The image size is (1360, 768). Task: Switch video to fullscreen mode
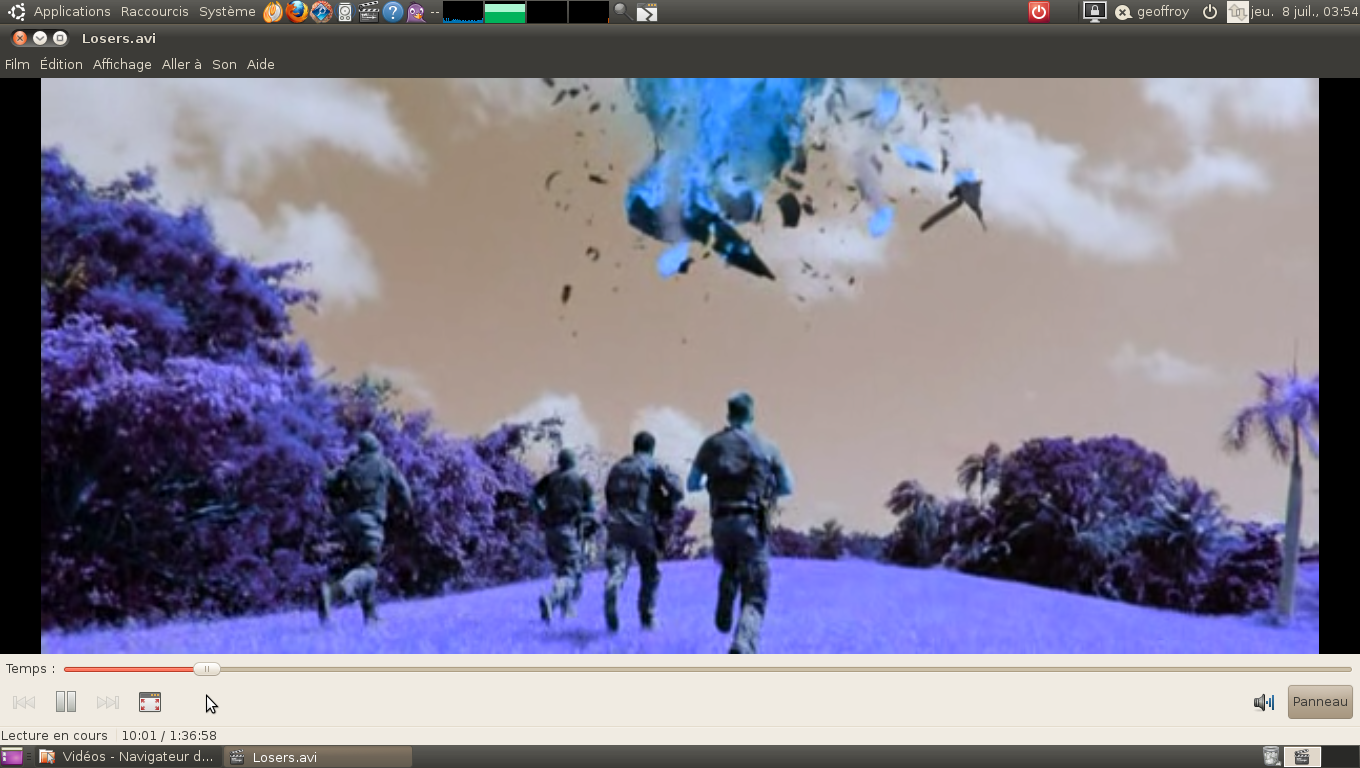(x=150, y=702)
